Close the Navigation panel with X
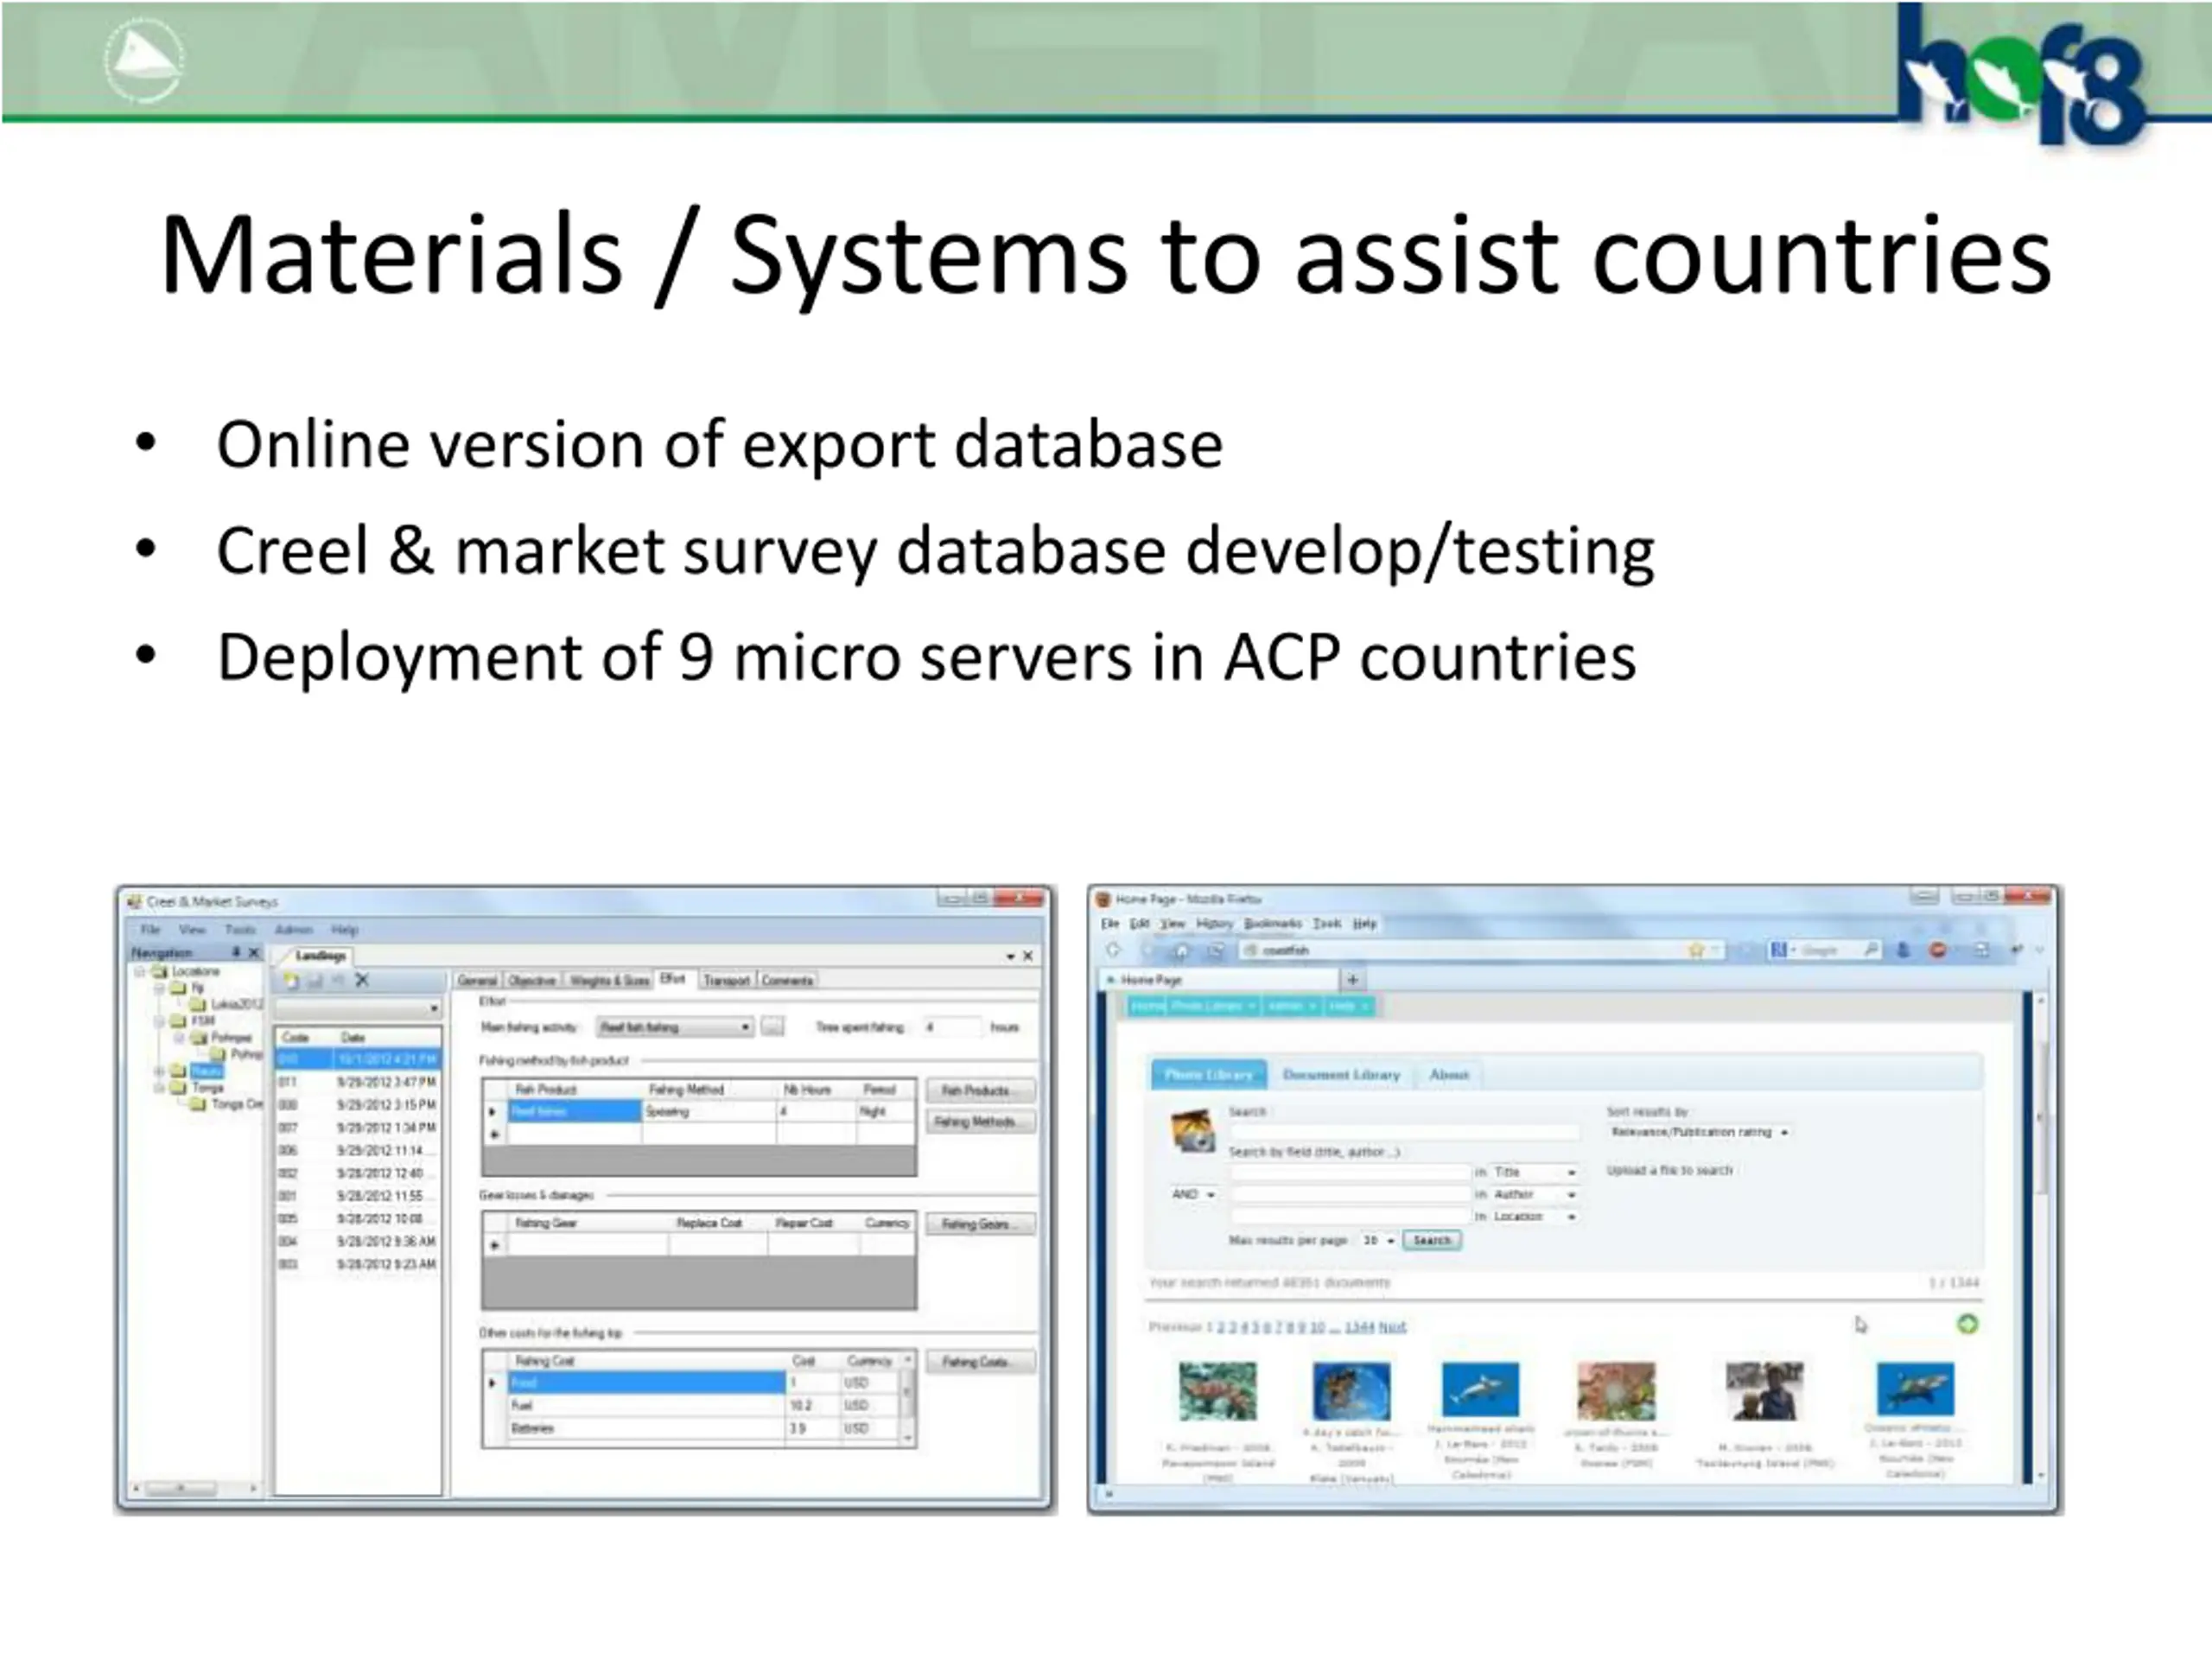Screen dimensions: 2212x1659 [254, 952]
